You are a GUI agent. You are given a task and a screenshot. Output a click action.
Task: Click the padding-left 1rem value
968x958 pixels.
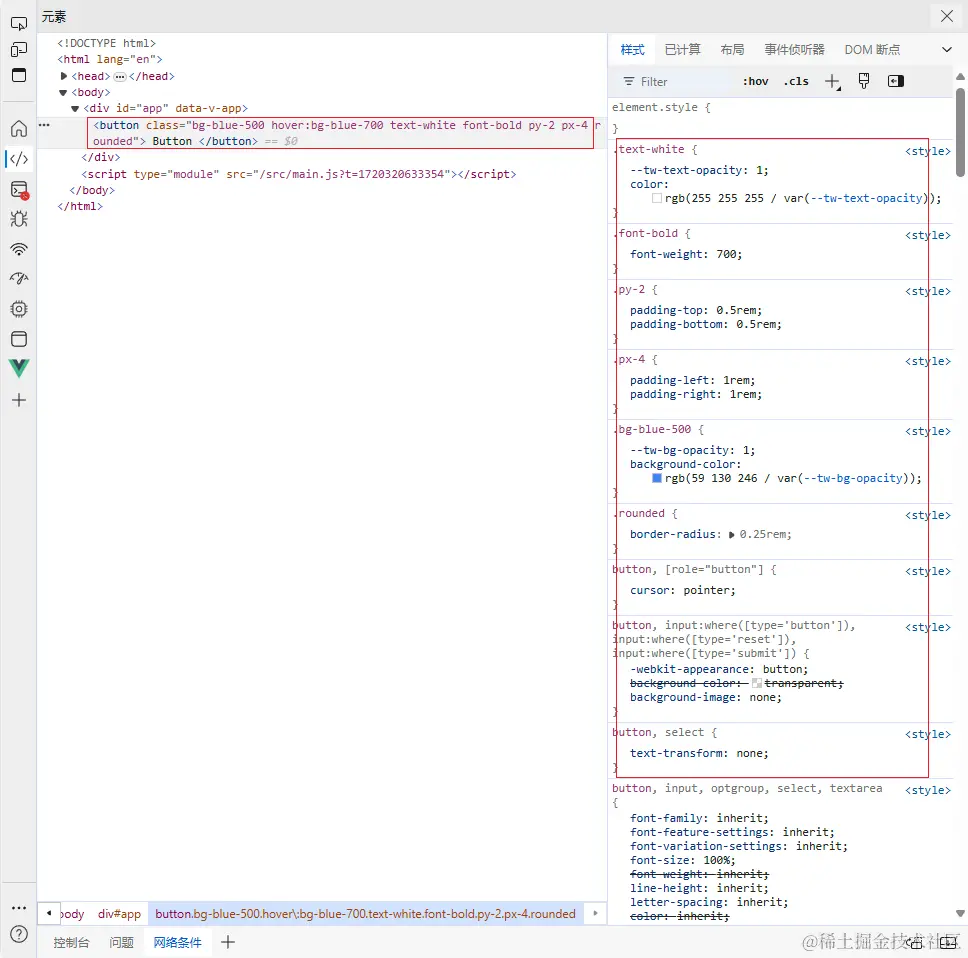pyautogui.click(x=736, y=380)
